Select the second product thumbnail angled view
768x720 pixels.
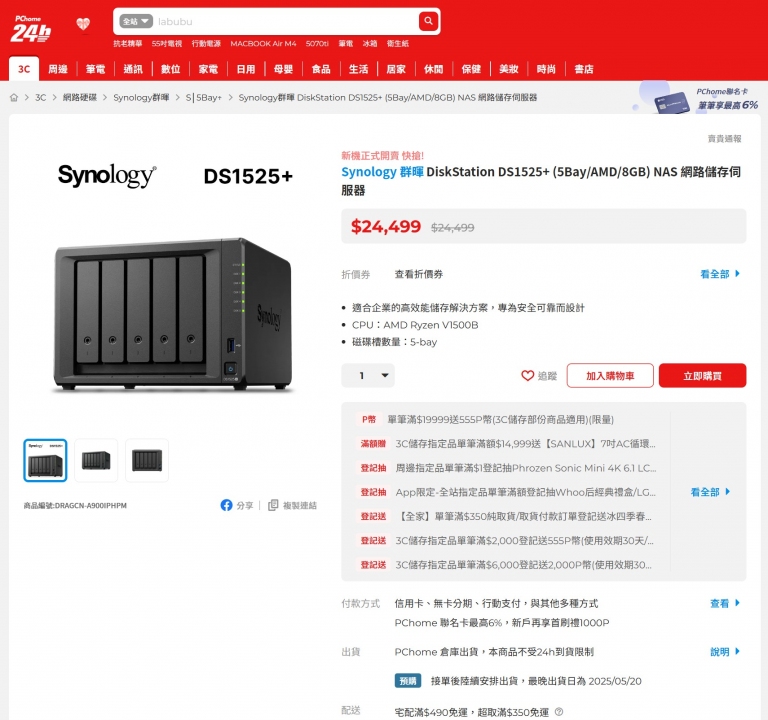click(x=96, y=460)
